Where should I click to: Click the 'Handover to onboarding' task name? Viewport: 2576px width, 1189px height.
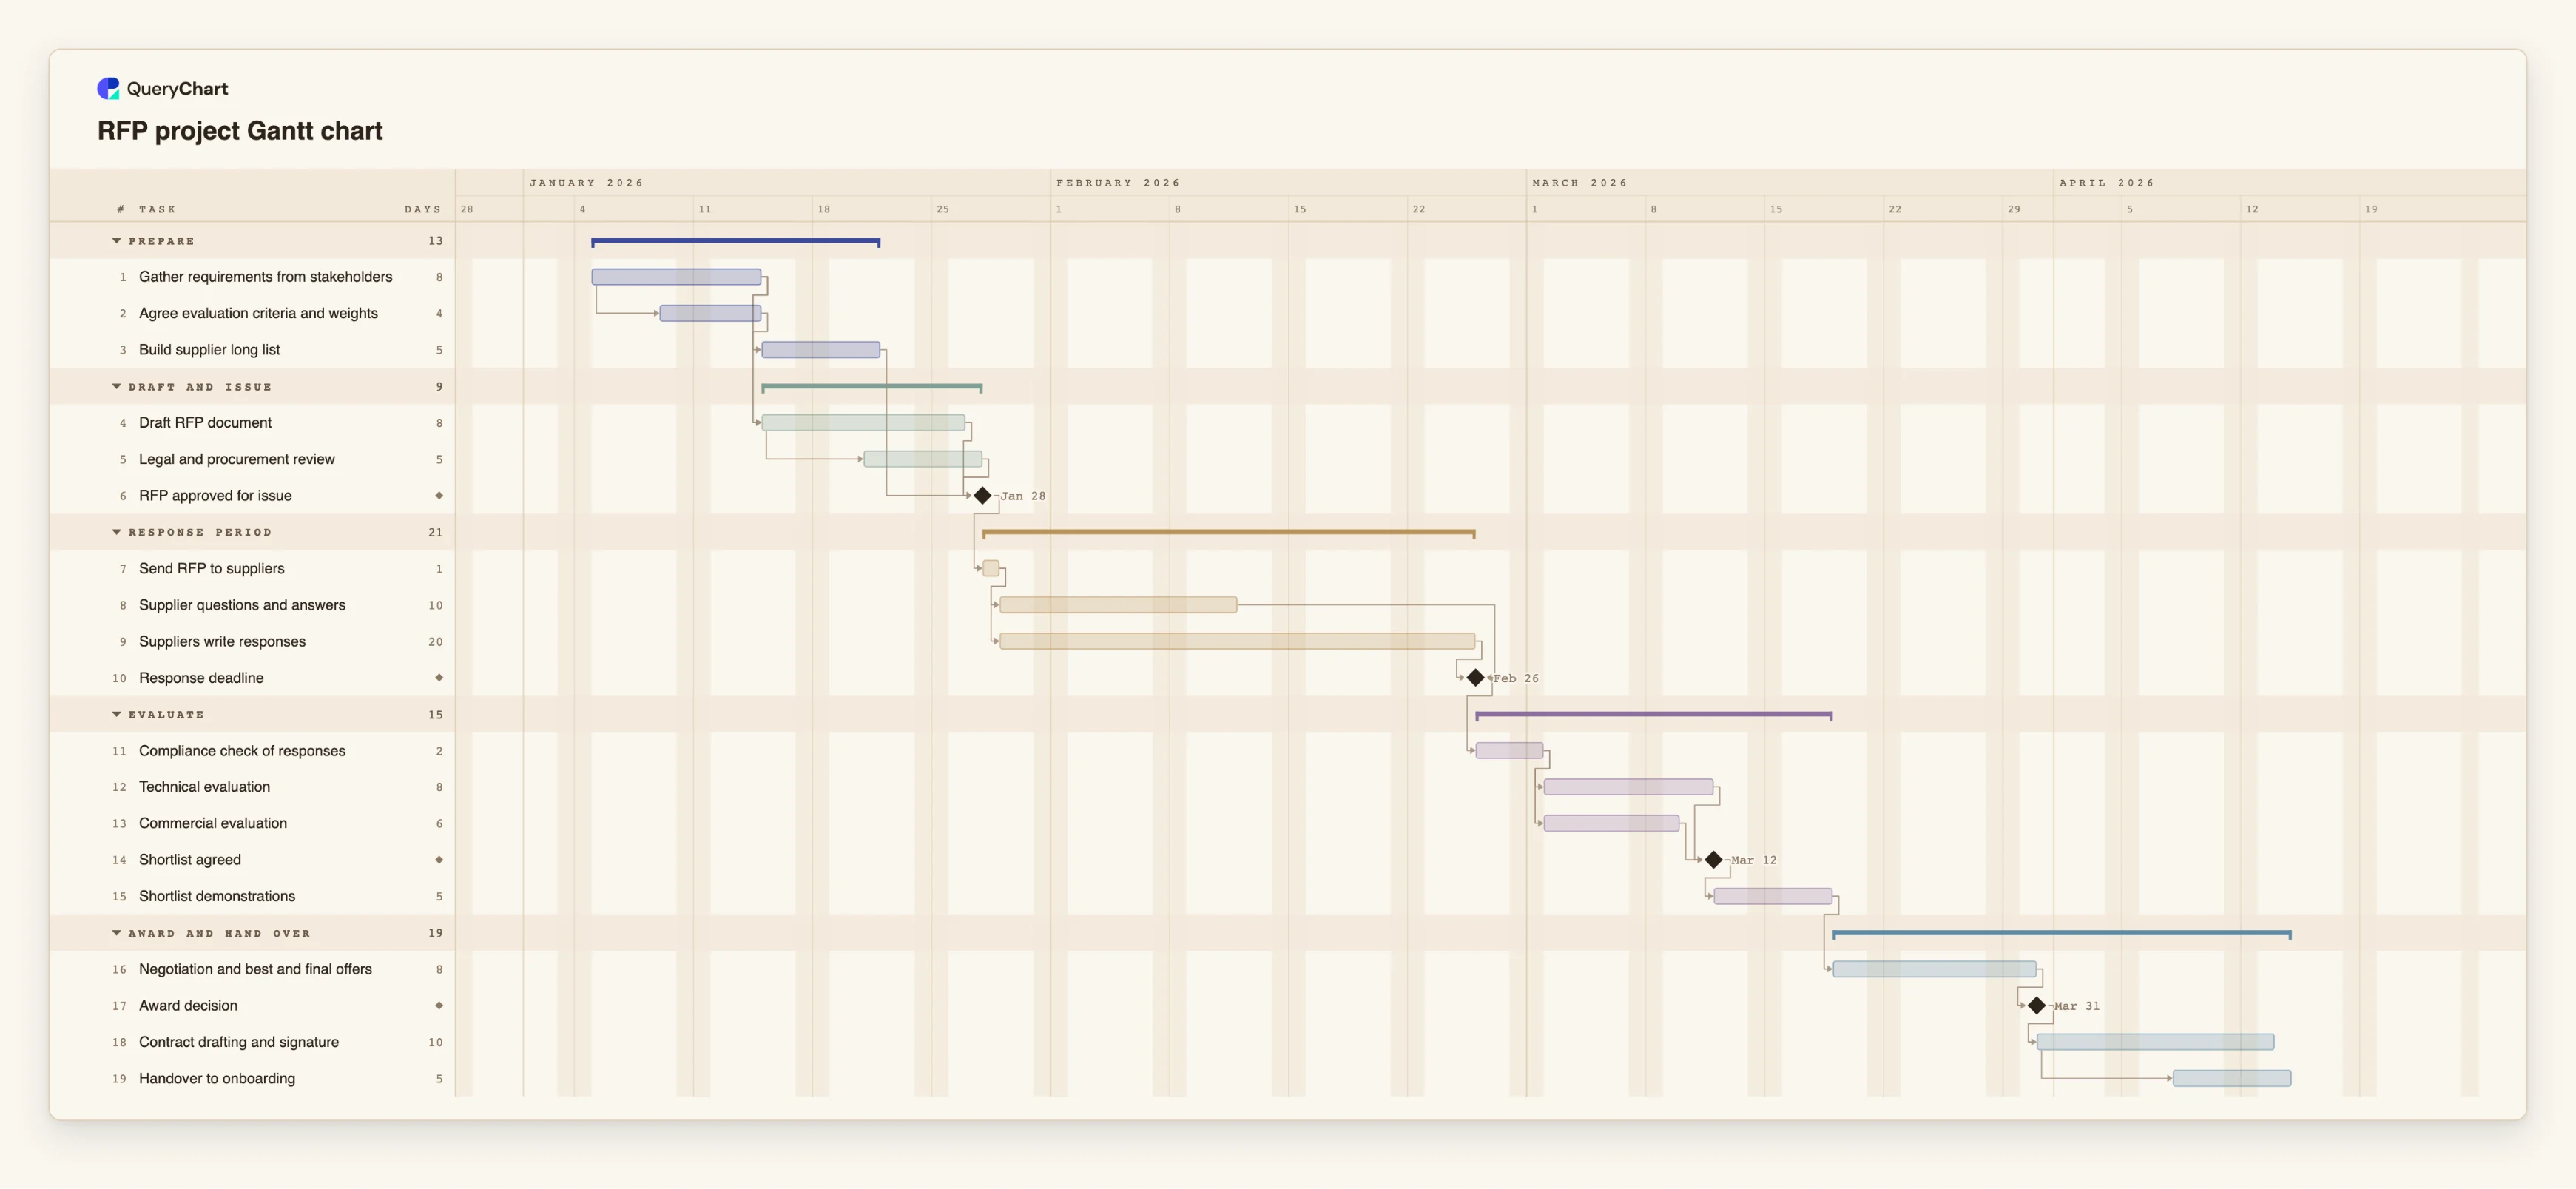pos(217,1078)
